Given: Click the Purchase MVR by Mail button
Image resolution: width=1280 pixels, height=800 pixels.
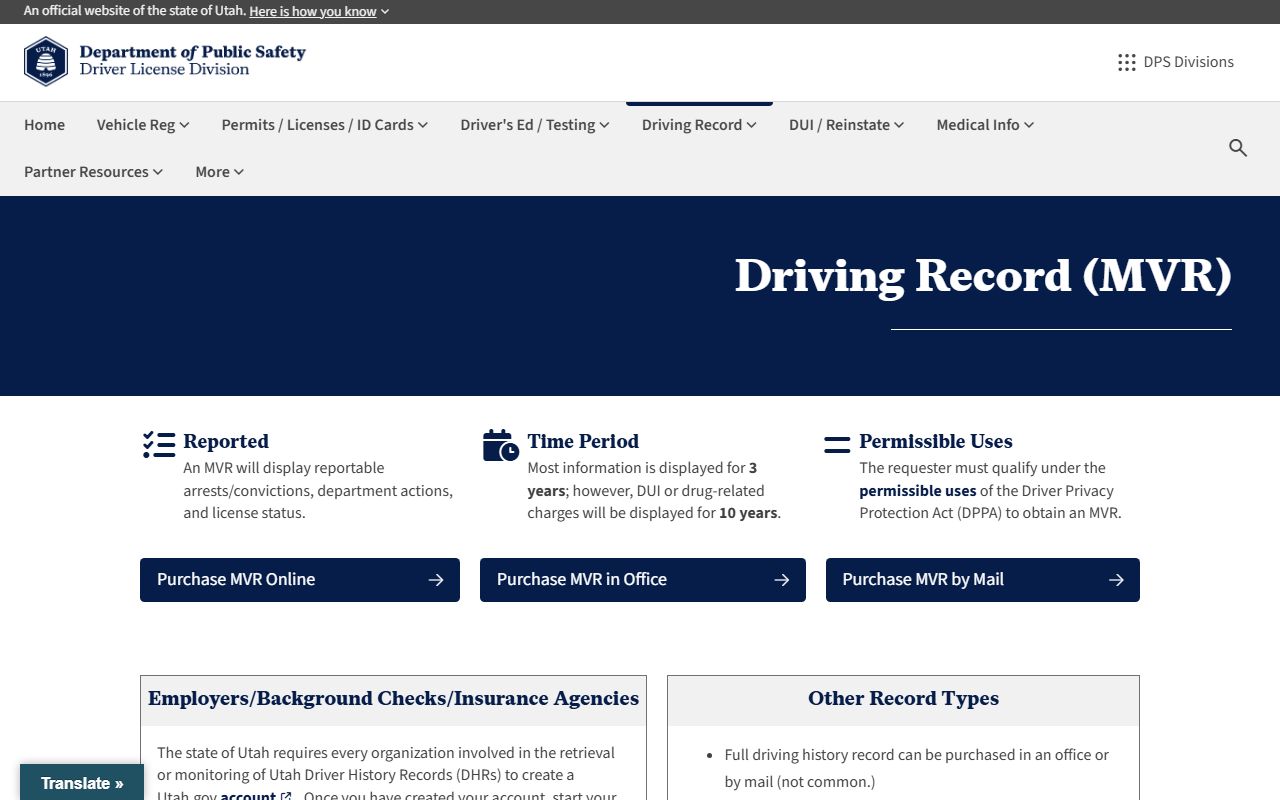Looking at the screenshot, I should coord(983,580).
